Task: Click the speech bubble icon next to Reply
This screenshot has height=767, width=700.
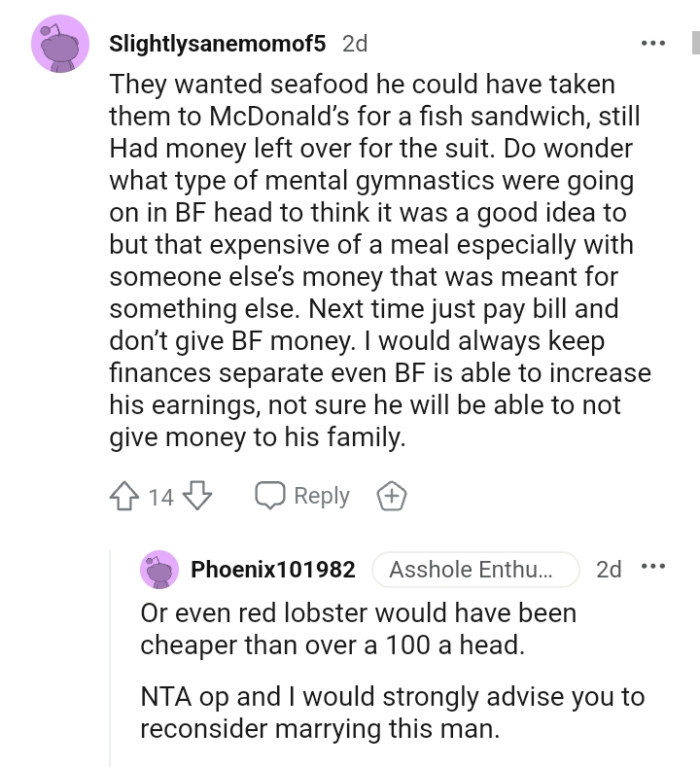Action: pyautogui.click(x=270, y=496)
